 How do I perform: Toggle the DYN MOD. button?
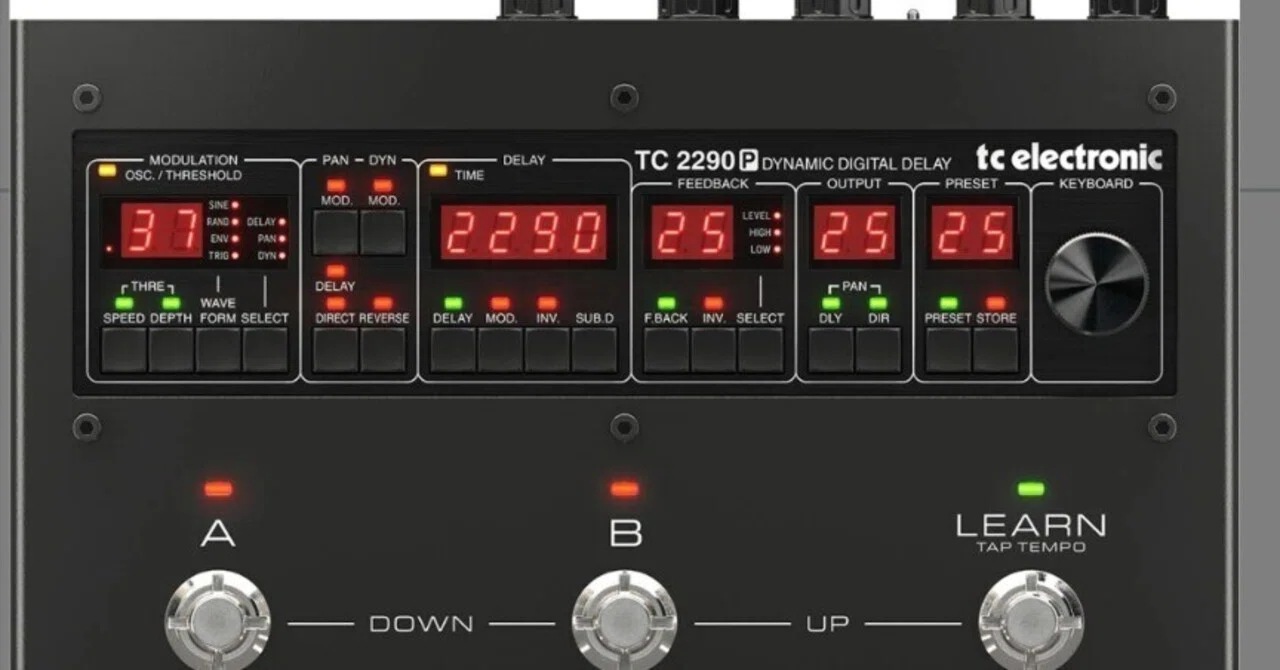coord(382,232)
